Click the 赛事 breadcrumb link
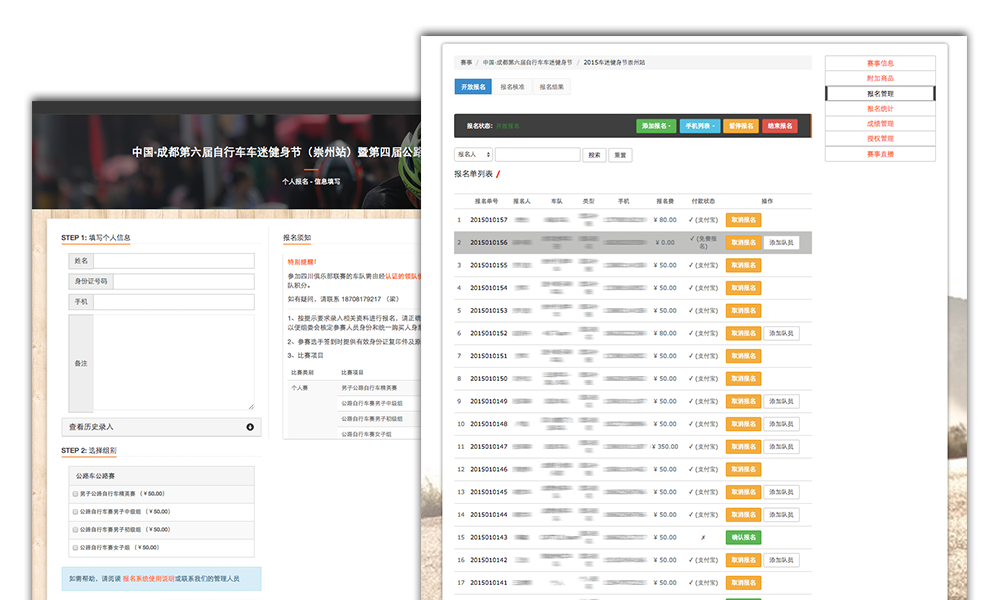The width and height of the screenshot is (1000, 600). tap(466, 62)
